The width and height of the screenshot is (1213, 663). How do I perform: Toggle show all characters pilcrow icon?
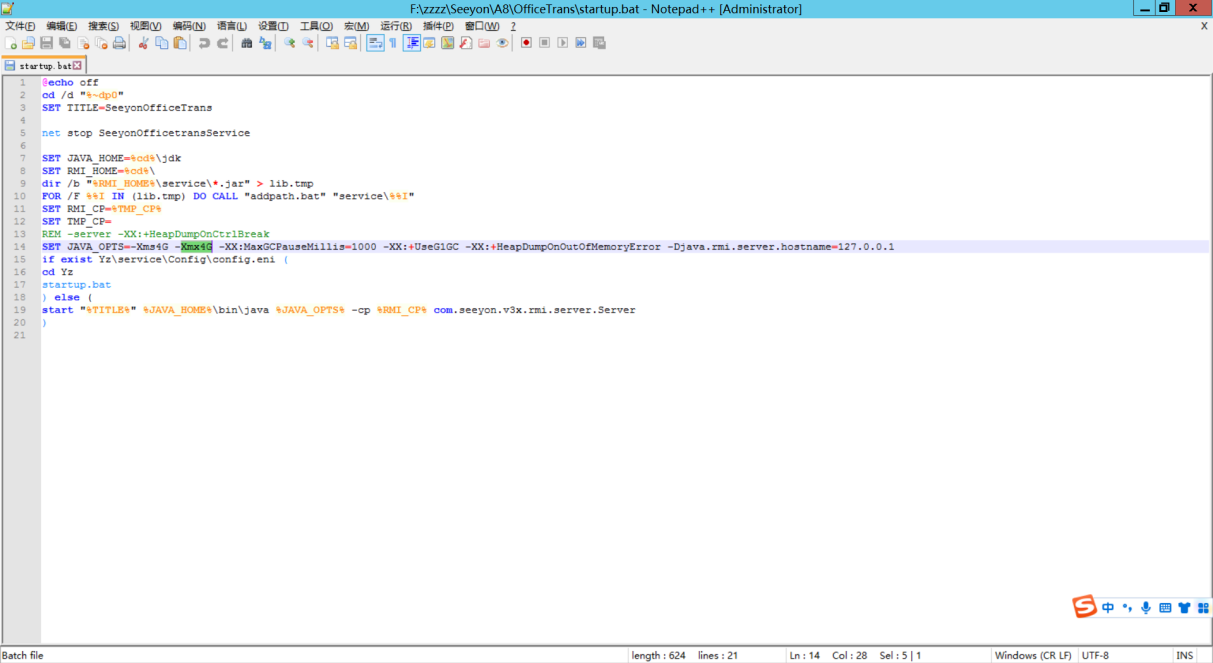point(393,43)
